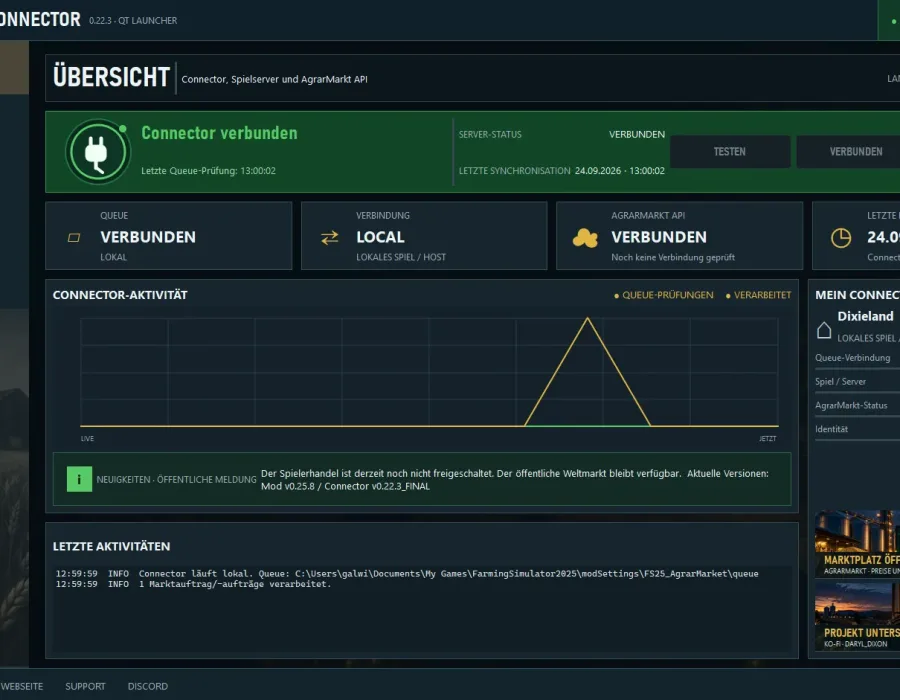Click the clock icon in Letzte card
The image size is (900, 700).
pos(841,238)
